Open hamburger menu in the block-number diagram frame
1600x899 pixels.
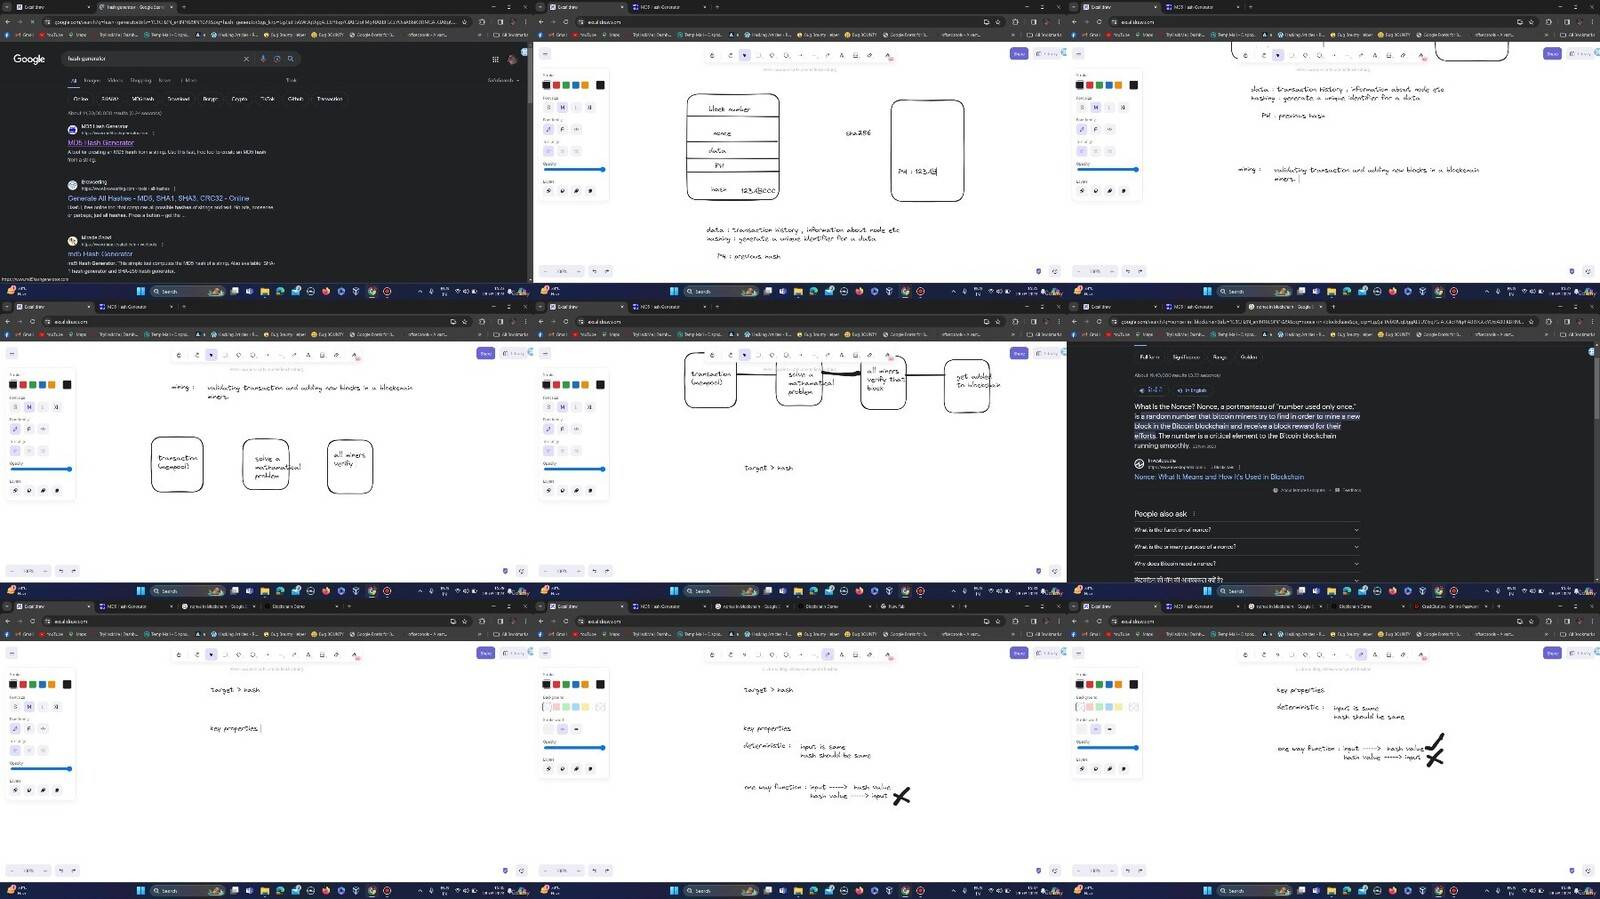pos(545,54)
